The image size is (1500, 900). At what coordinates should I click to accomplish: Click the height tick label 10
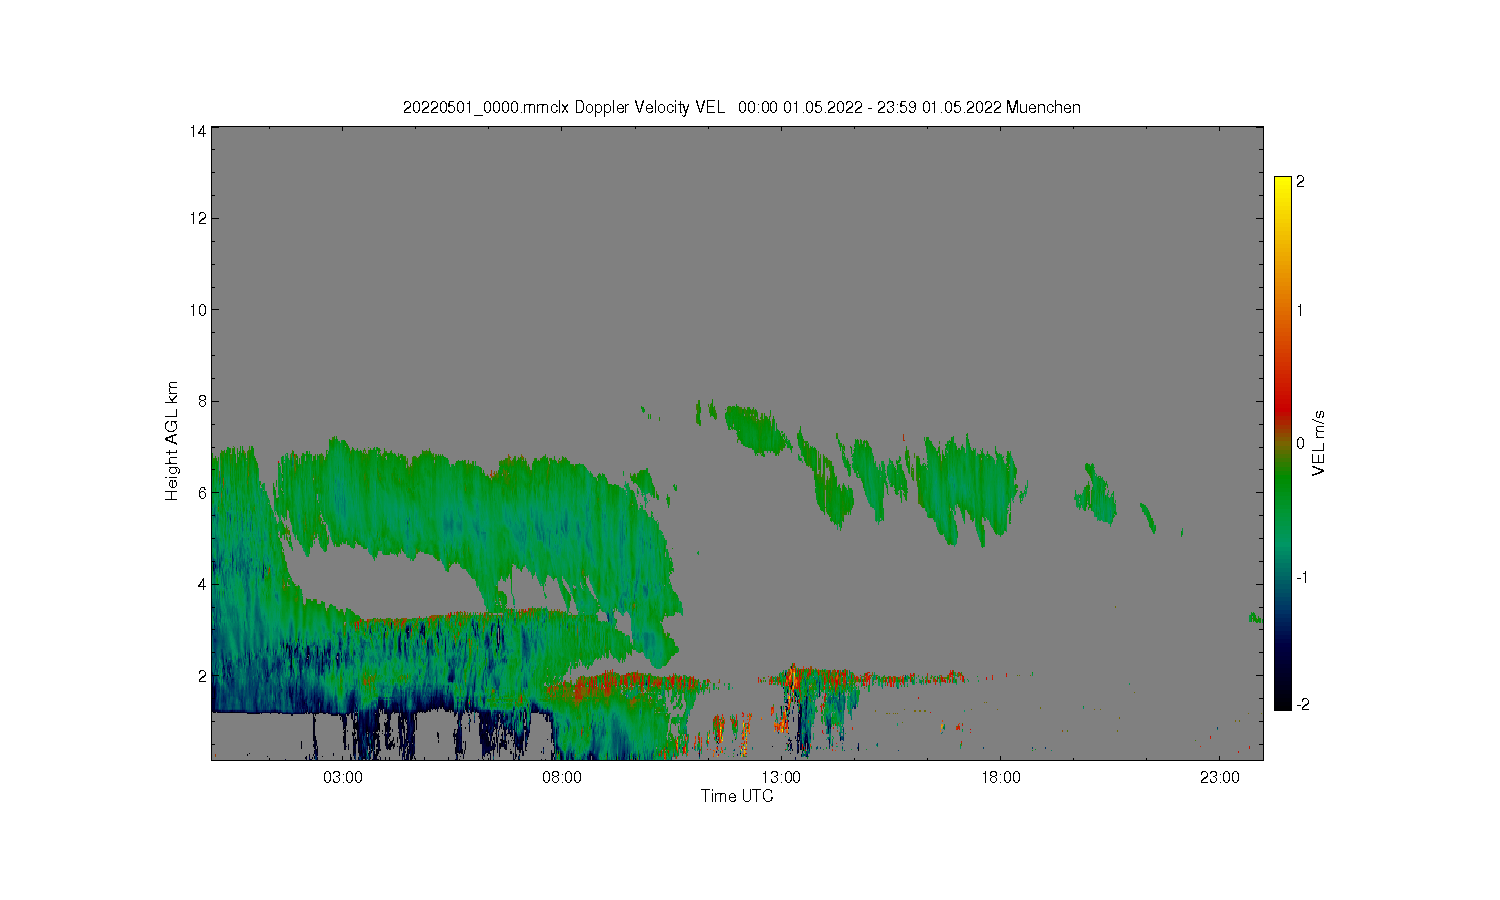pyautogui.click(x=198, y=310)
